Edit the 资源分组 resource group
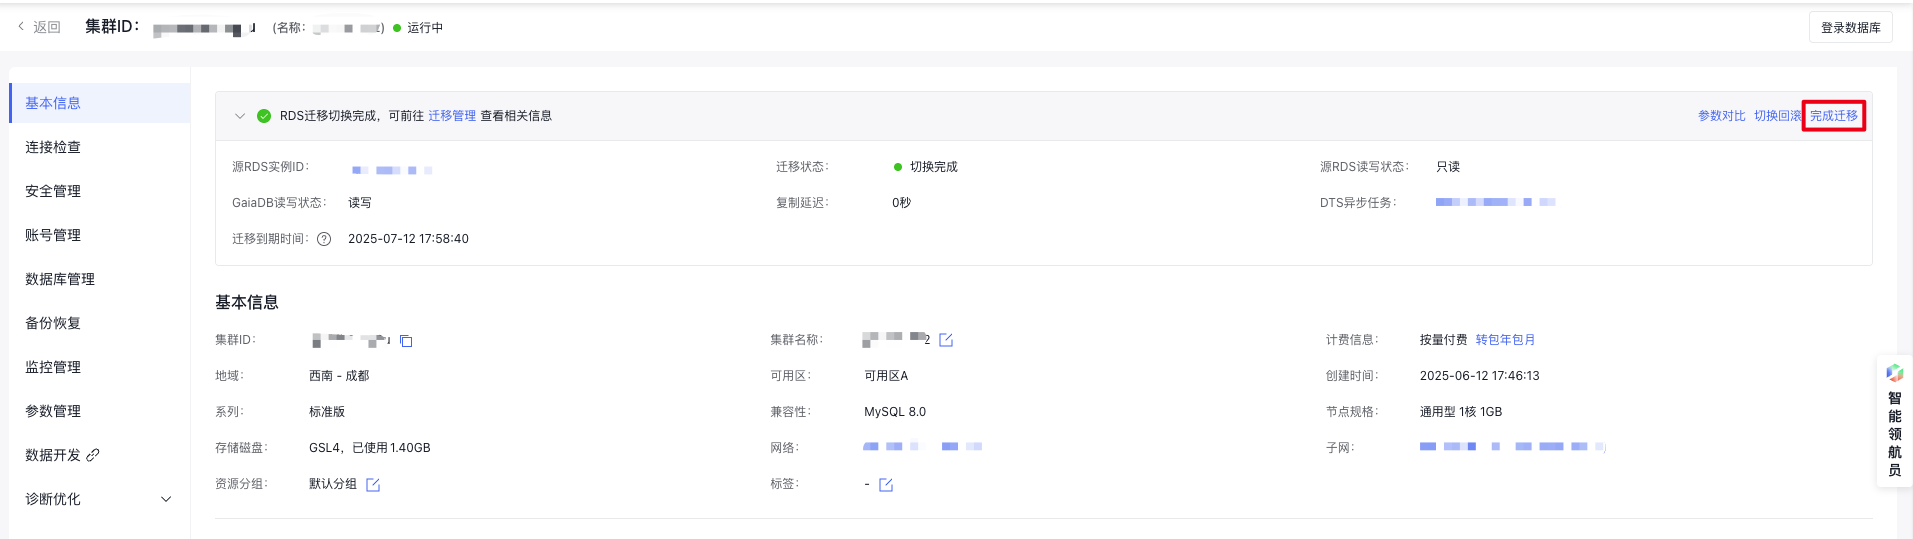Screen dimensions: 1913x539 [373, 485]
